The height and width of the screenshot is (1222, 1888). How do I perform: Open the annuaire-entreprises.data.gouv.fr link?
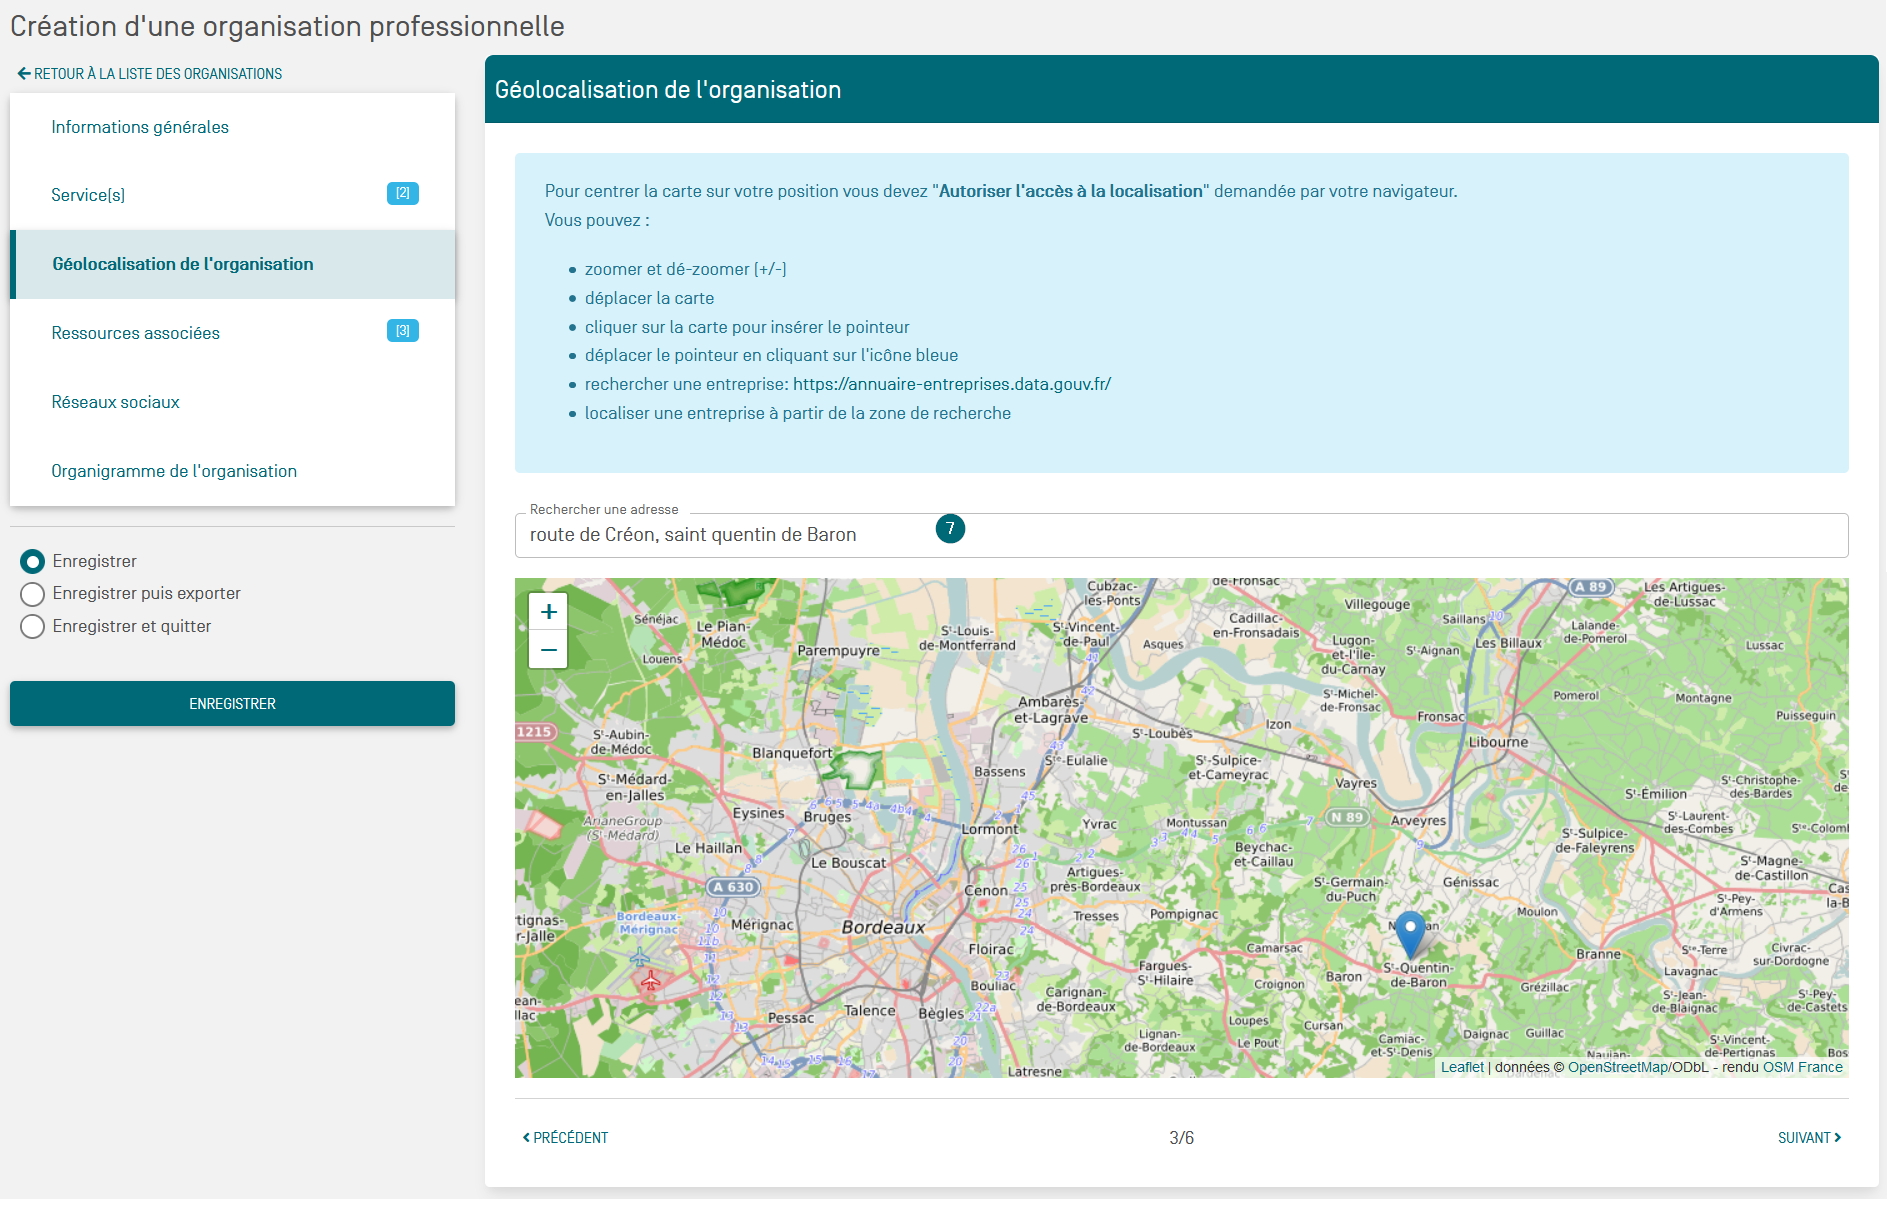(x=951, y=384)
